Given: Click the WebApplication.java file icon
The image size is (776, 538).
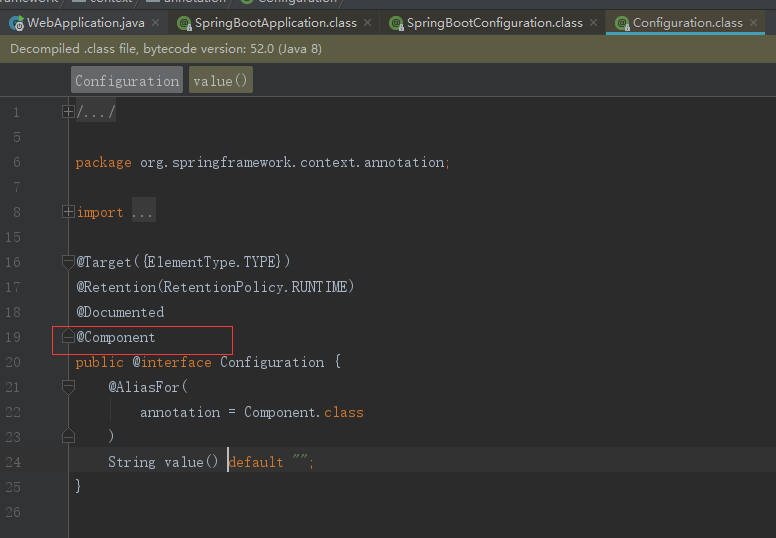Looking at the screenshot, I should pos(17,23).
